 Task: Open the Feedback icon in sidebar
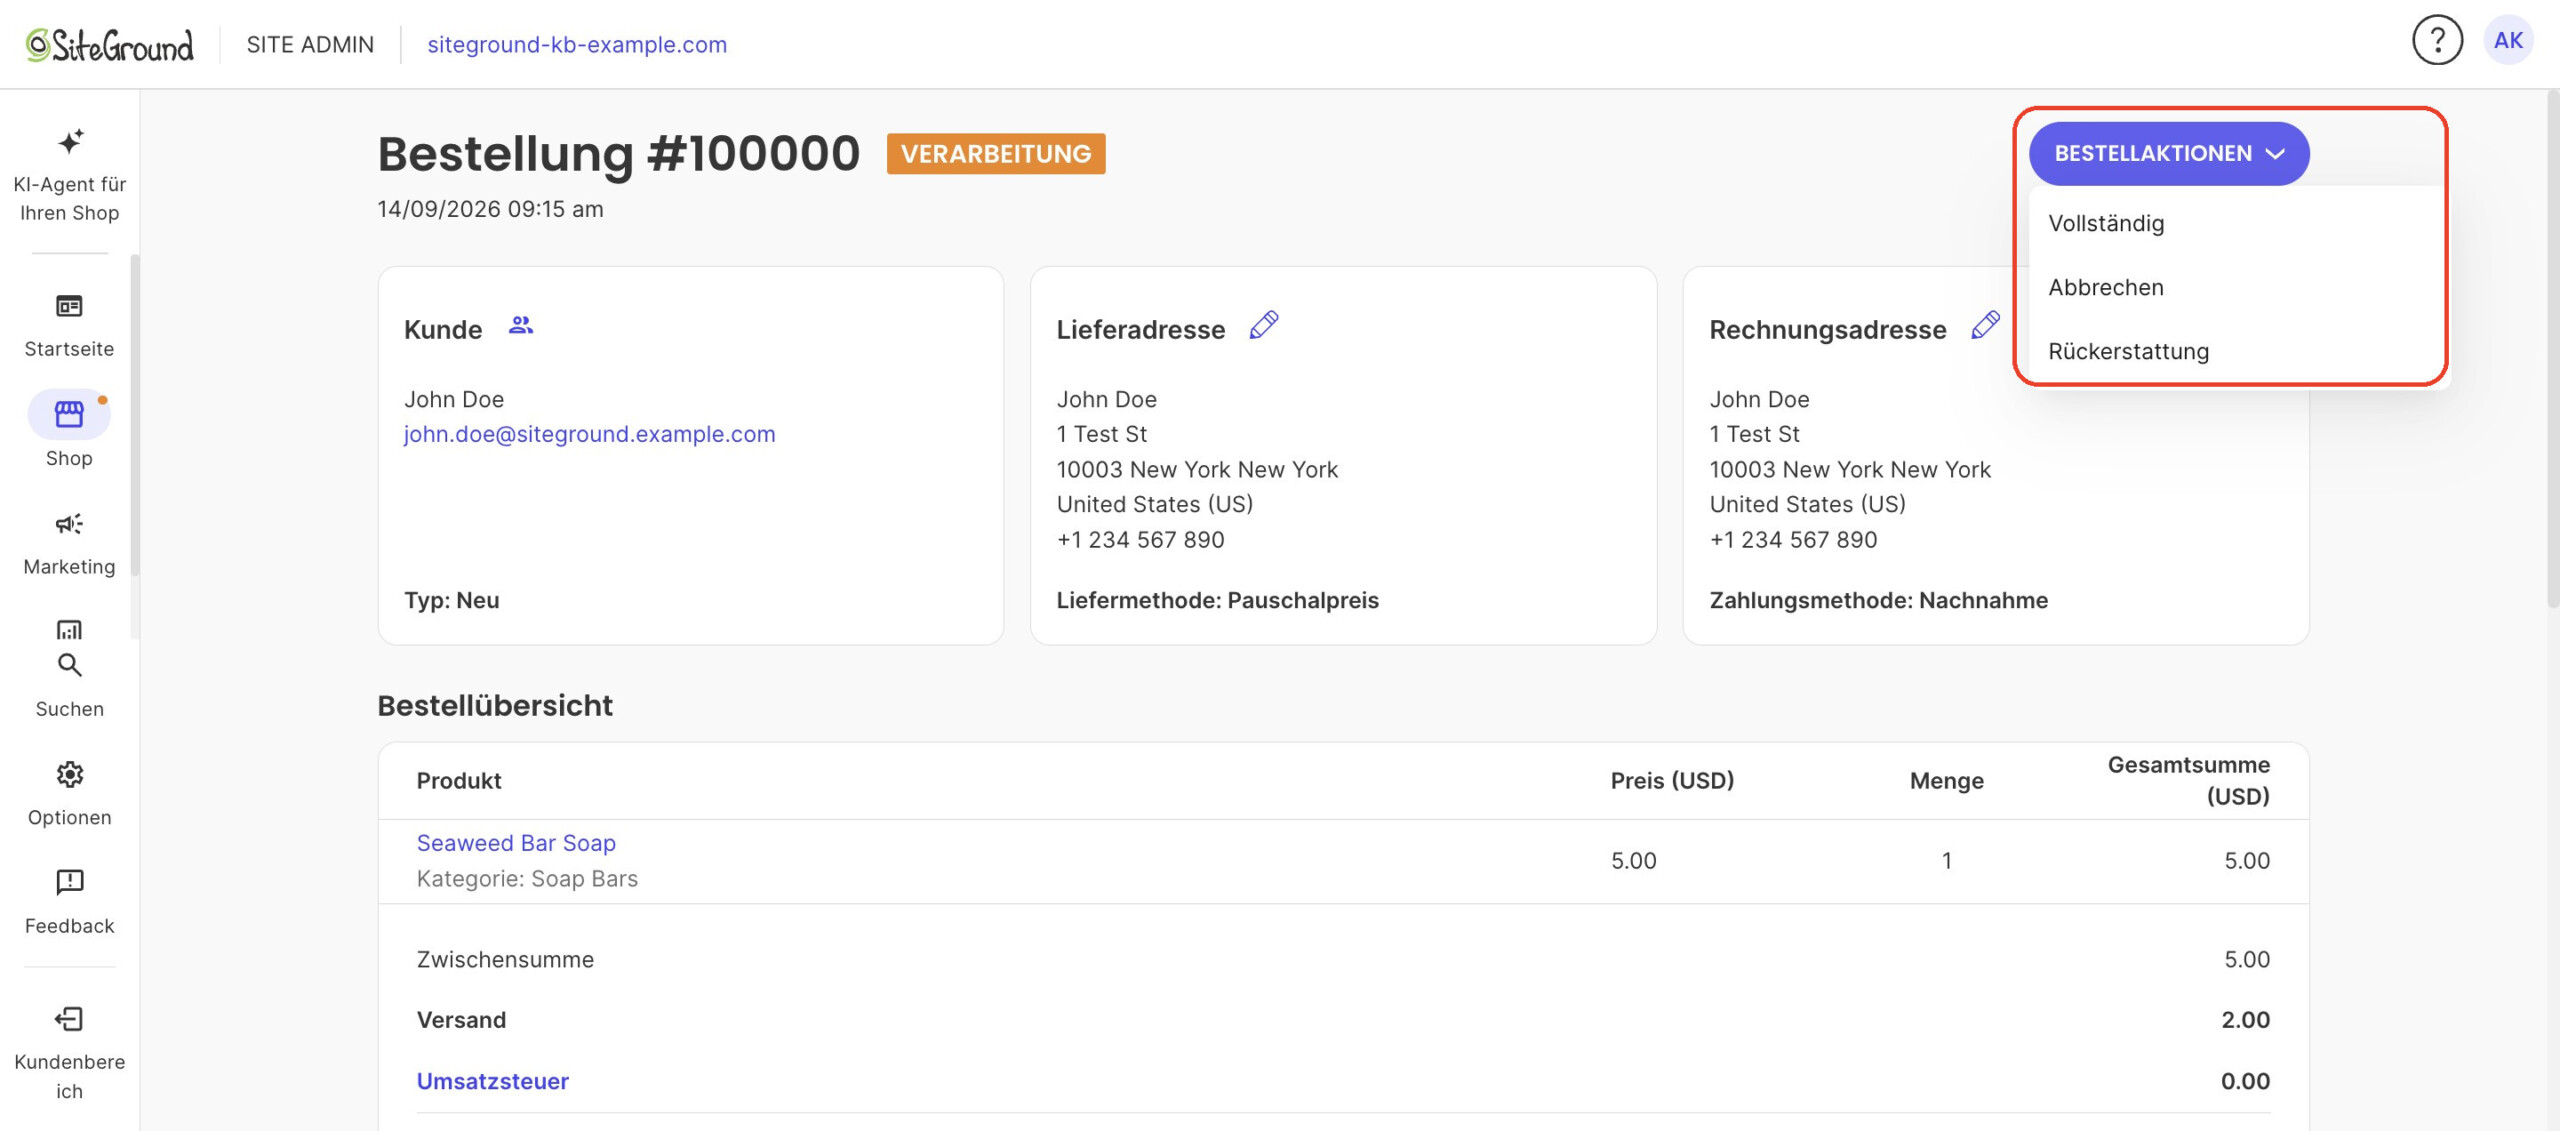coord(69,882)
